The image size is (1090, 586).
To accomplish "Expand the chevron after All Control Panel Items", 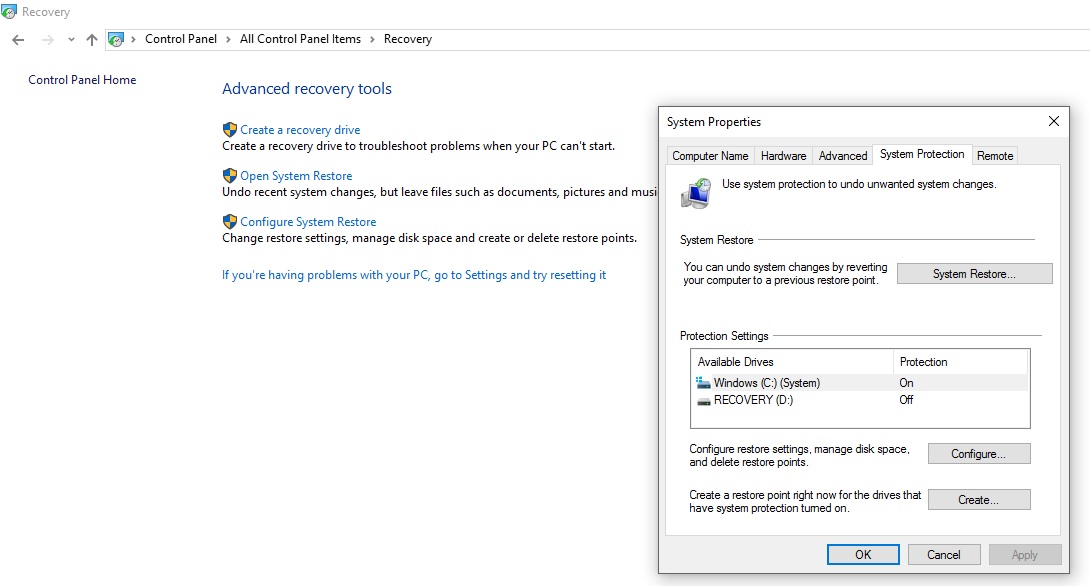I will click(372, 40).
